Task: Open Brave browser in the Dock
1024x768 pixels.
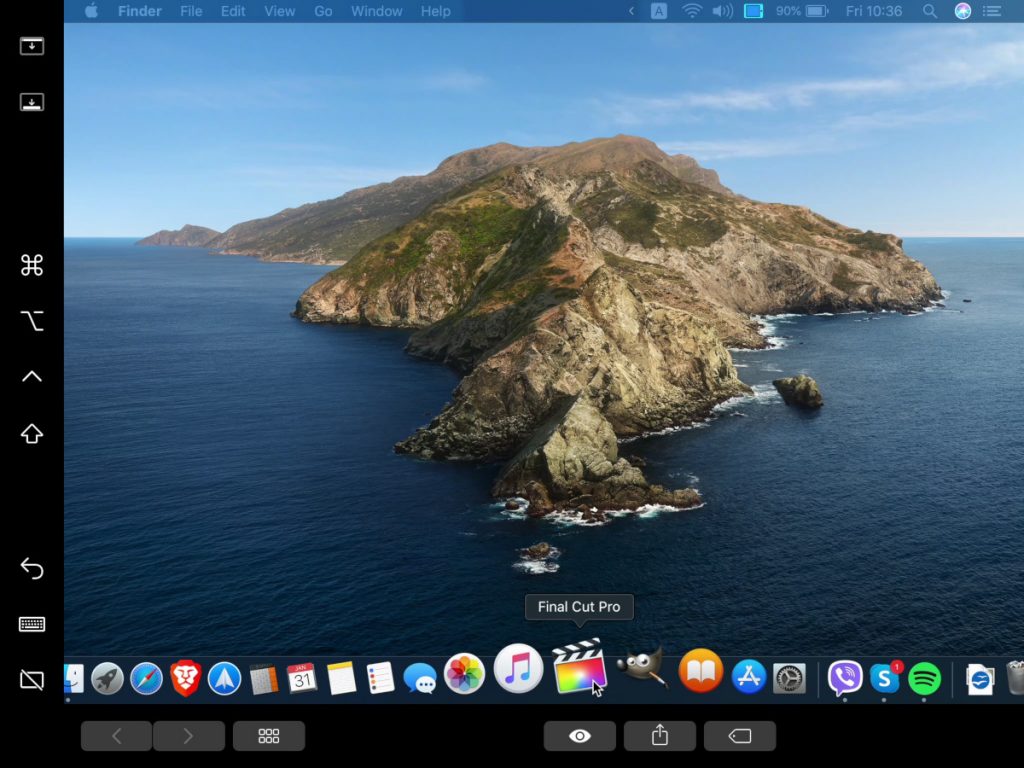Action: click(x=185, y=679)
